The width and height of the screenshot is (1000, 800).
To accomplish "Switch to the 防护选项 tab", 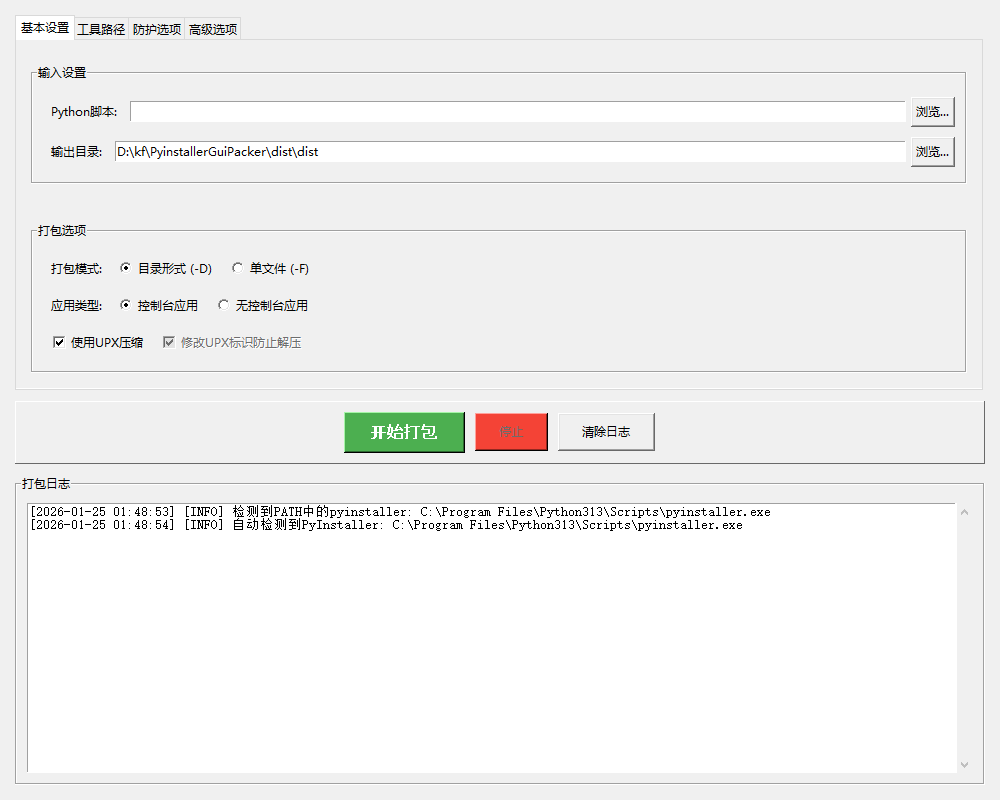I will click(157, 29).
